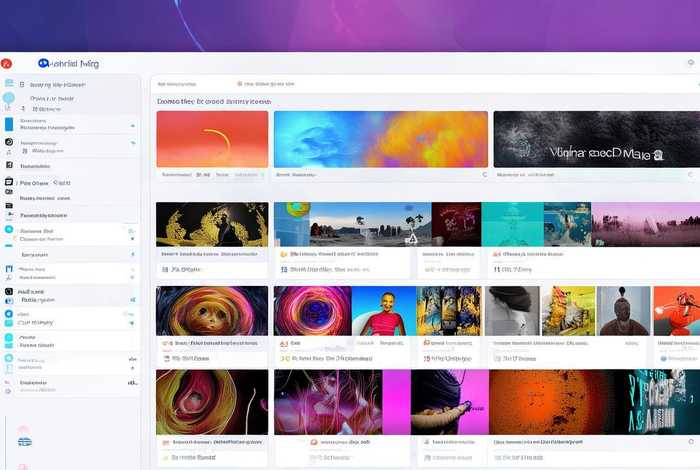Click the solid blue square icon in sidebar

9,124
